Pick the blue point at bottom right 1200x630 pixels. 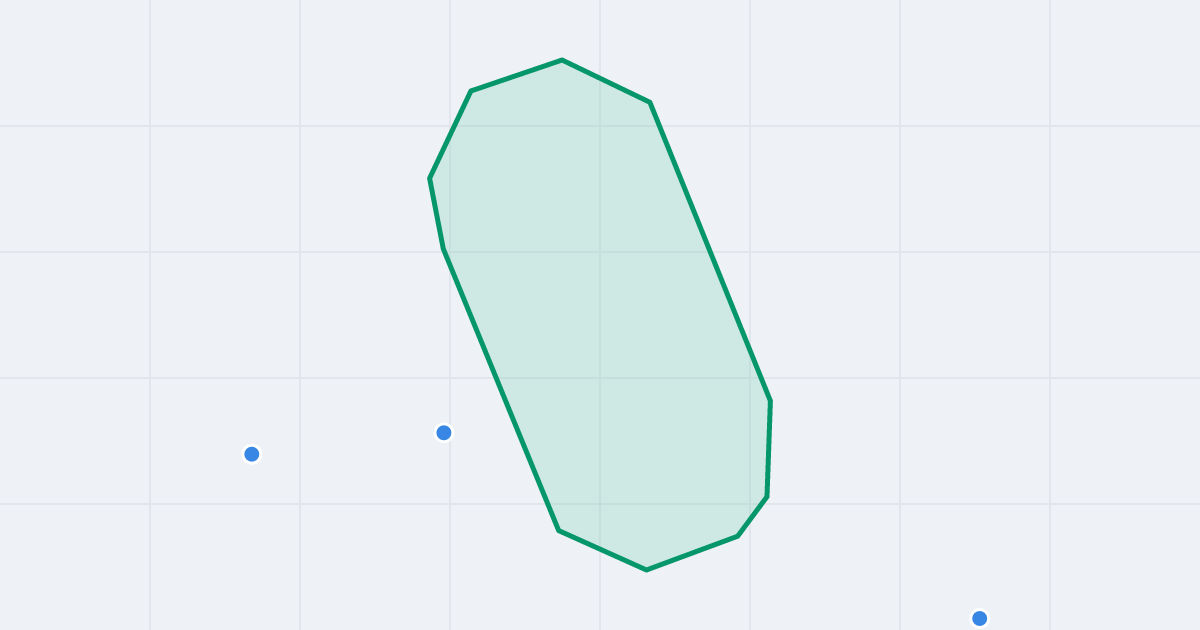pos(980,618)
